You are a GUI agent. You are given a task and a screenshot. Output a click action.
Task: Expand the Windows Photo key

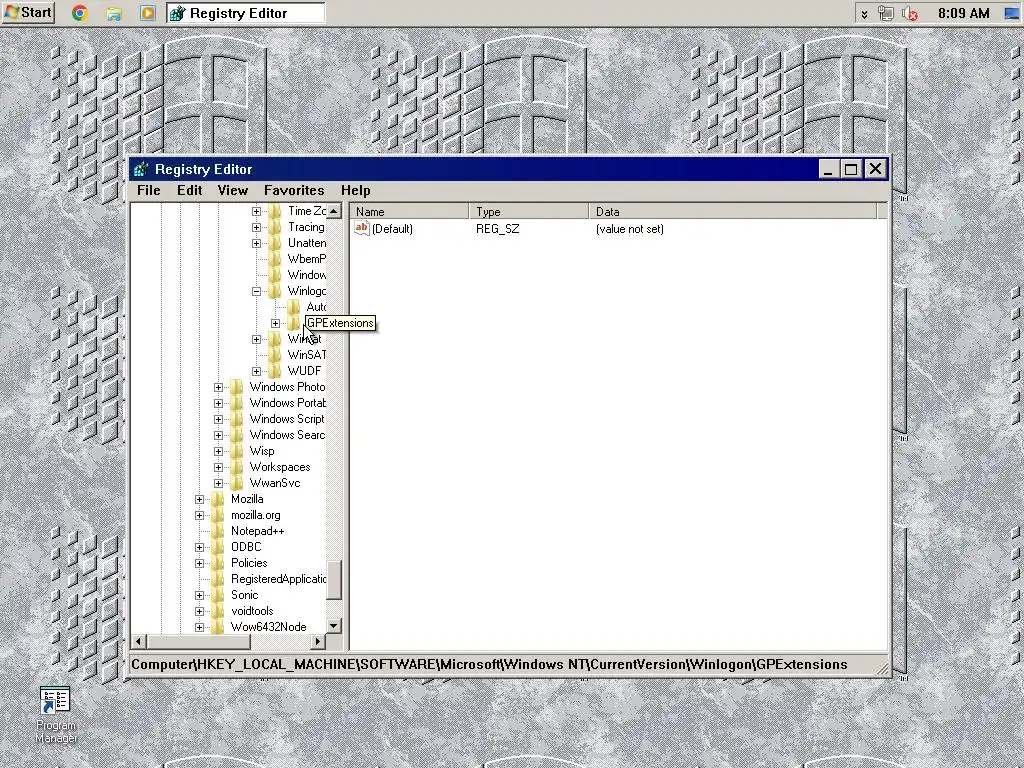pos(219,387)
